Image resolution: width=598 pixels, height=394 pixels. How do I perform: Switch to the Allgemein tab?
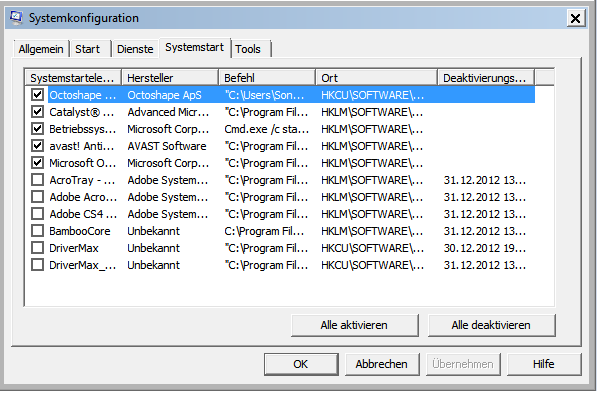[41, 49]
